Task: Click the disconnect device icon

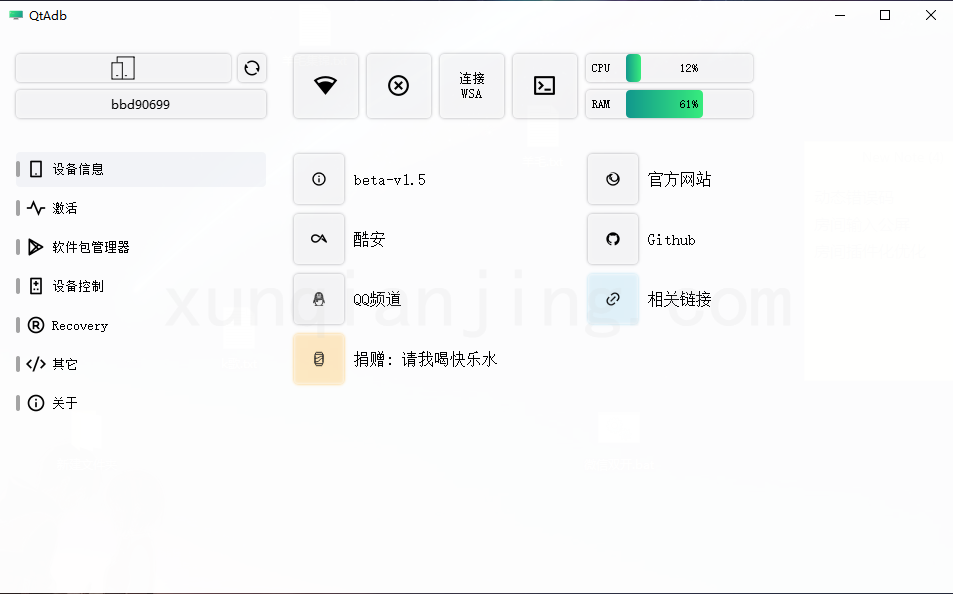Action: point(398,85)
